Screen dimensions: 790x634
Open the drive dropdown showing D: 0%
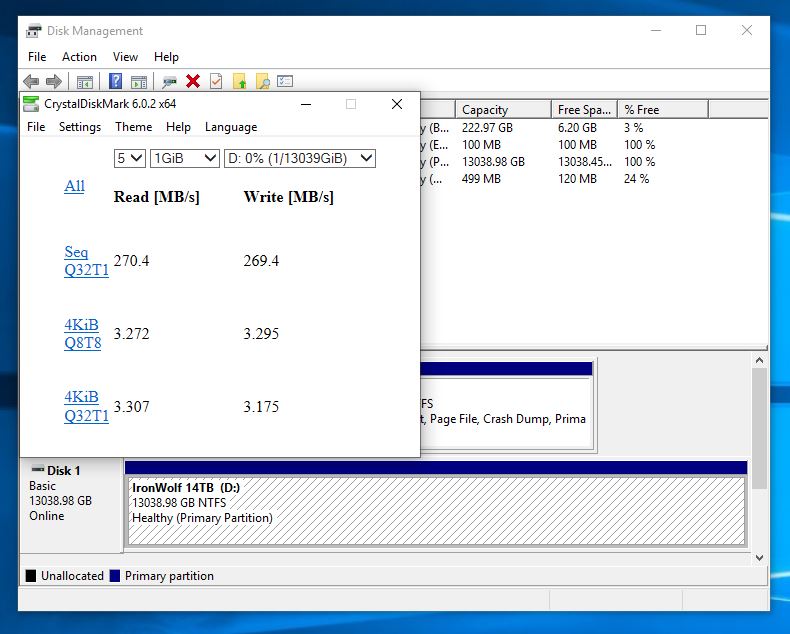(300, 158)
